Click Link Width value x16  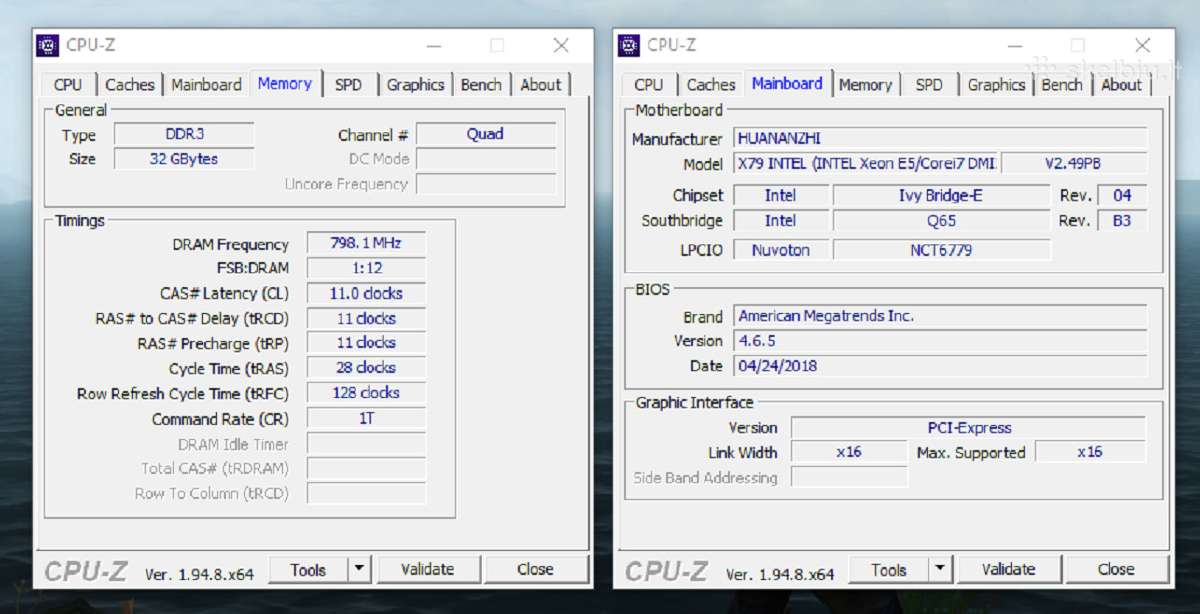click(849, 452)
